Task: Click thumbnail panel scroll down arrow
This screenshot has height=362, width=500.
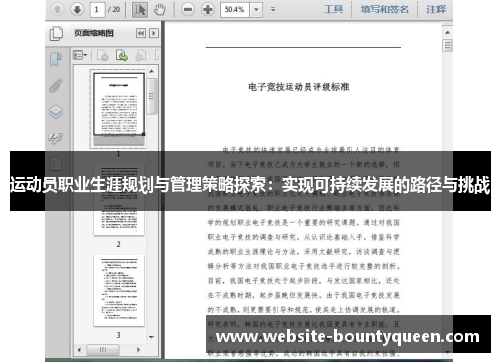Action: click(151, 337)
